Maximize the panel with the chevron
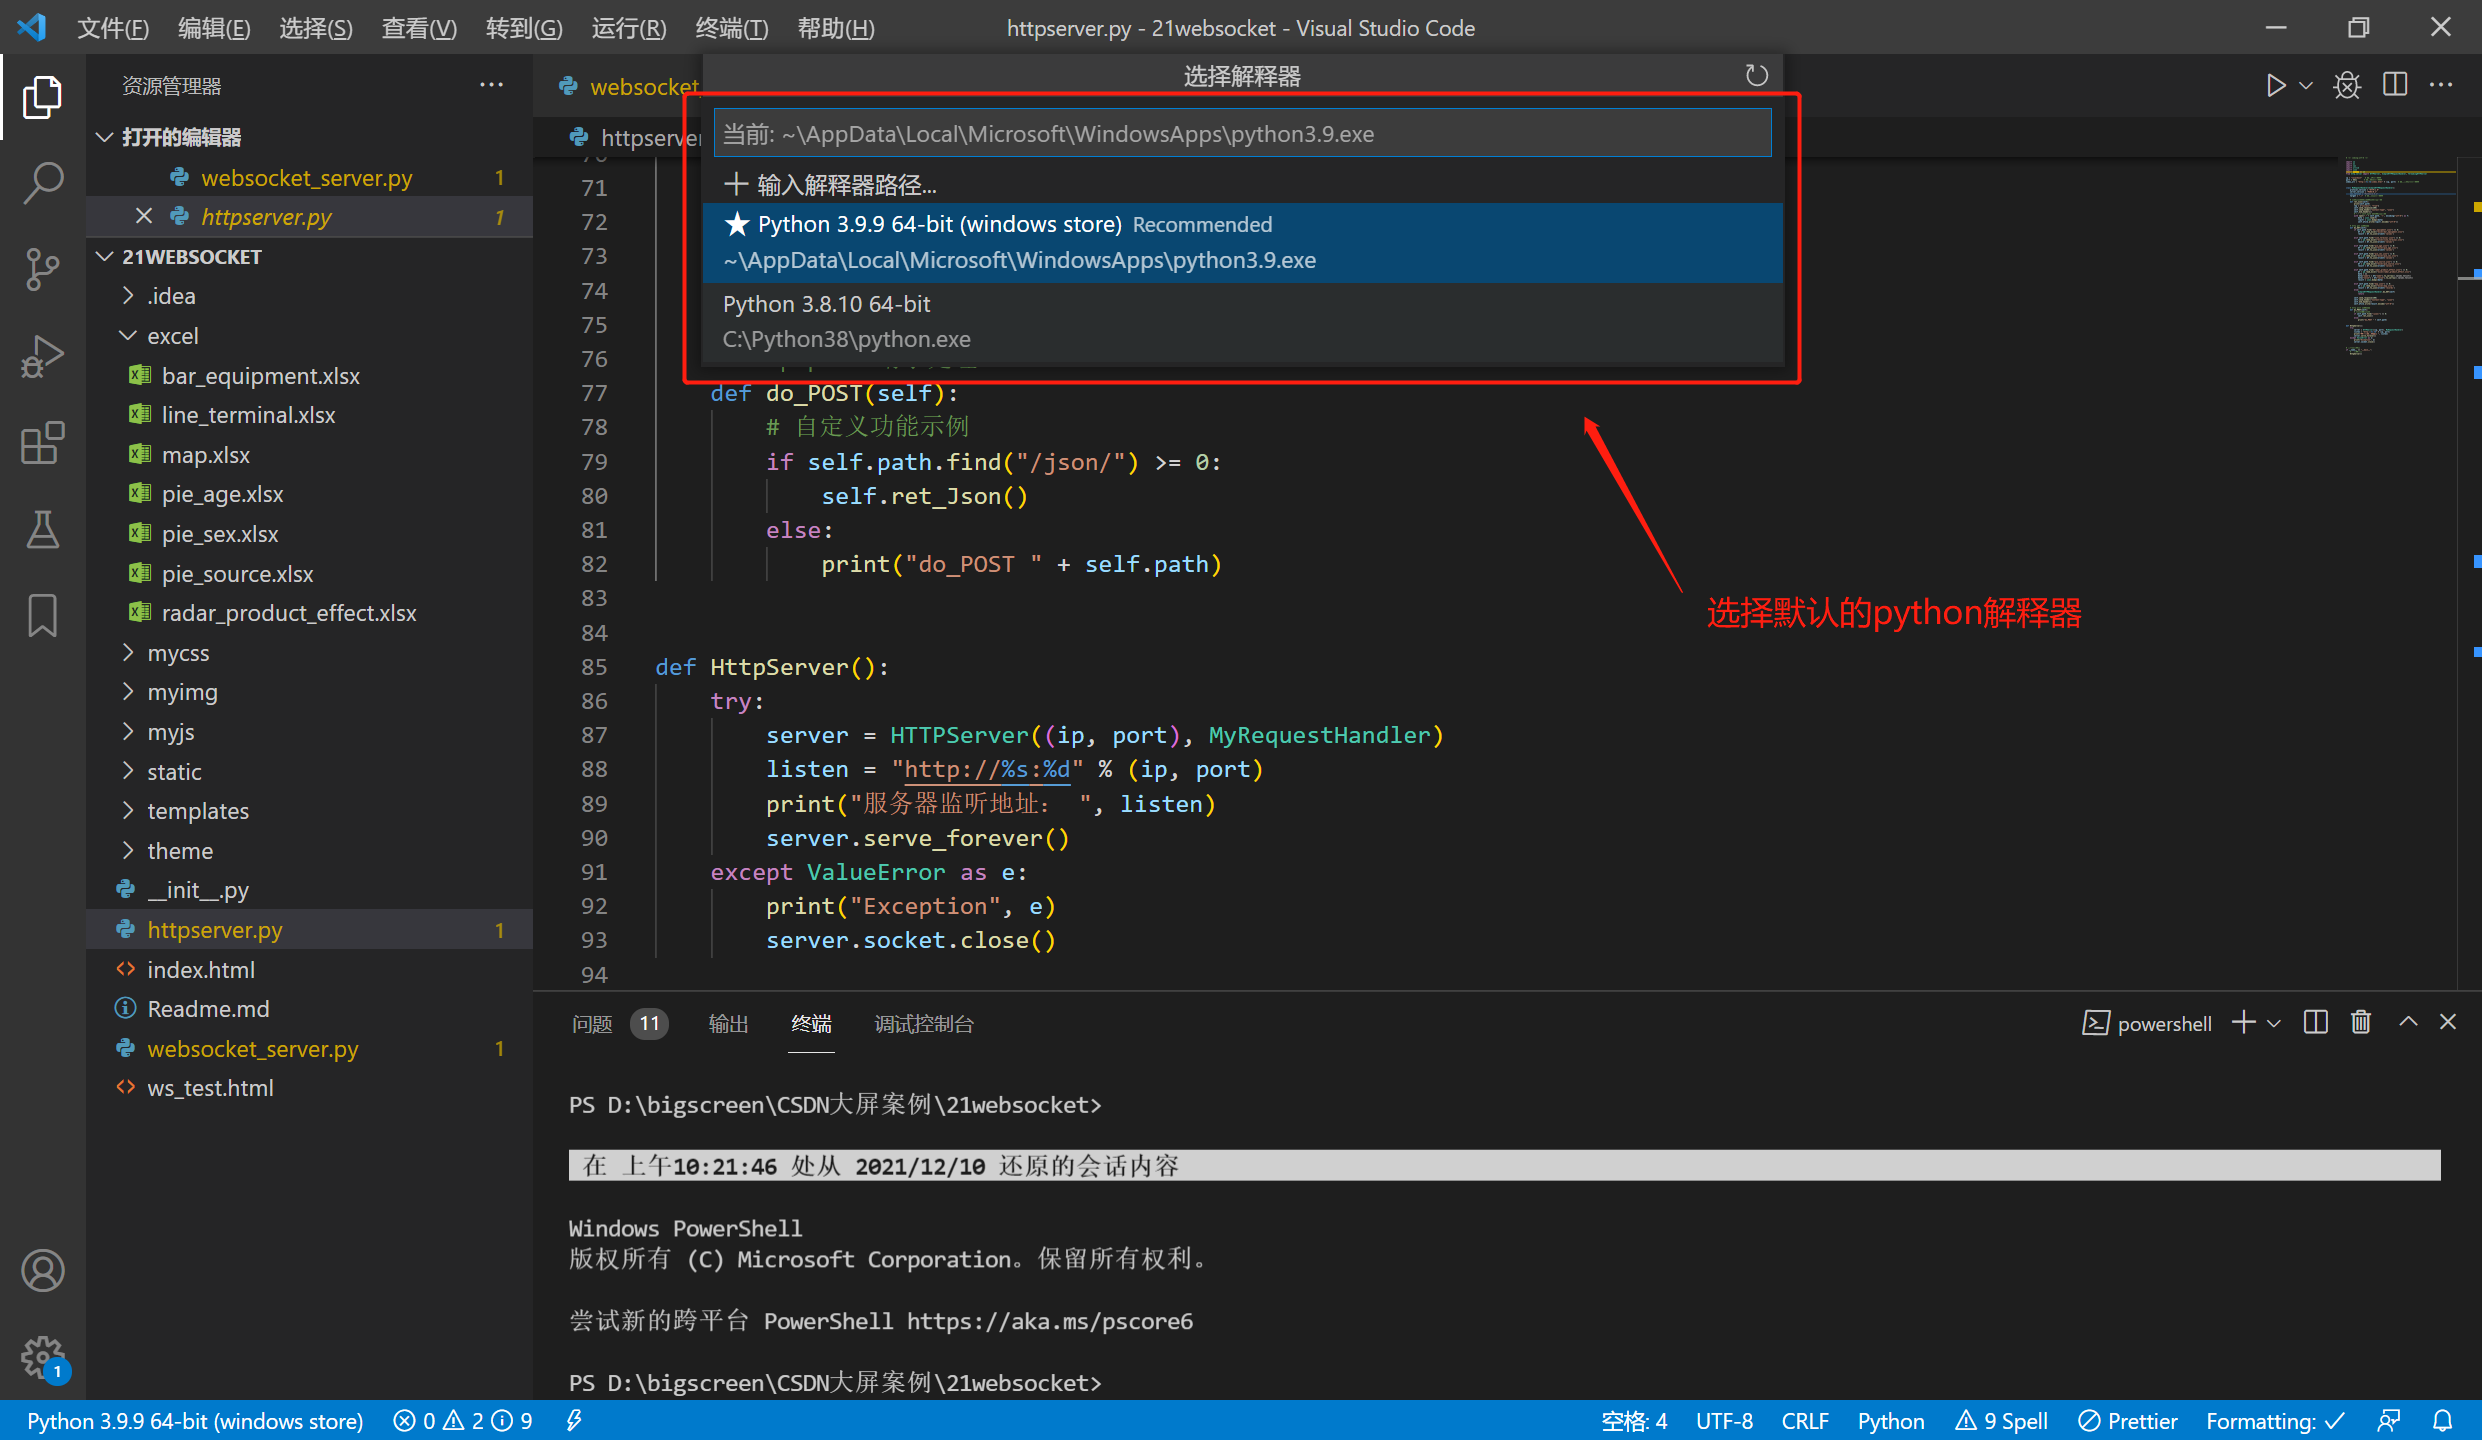The width and height of the screenshot is (2482, 1440). 2406,1022
